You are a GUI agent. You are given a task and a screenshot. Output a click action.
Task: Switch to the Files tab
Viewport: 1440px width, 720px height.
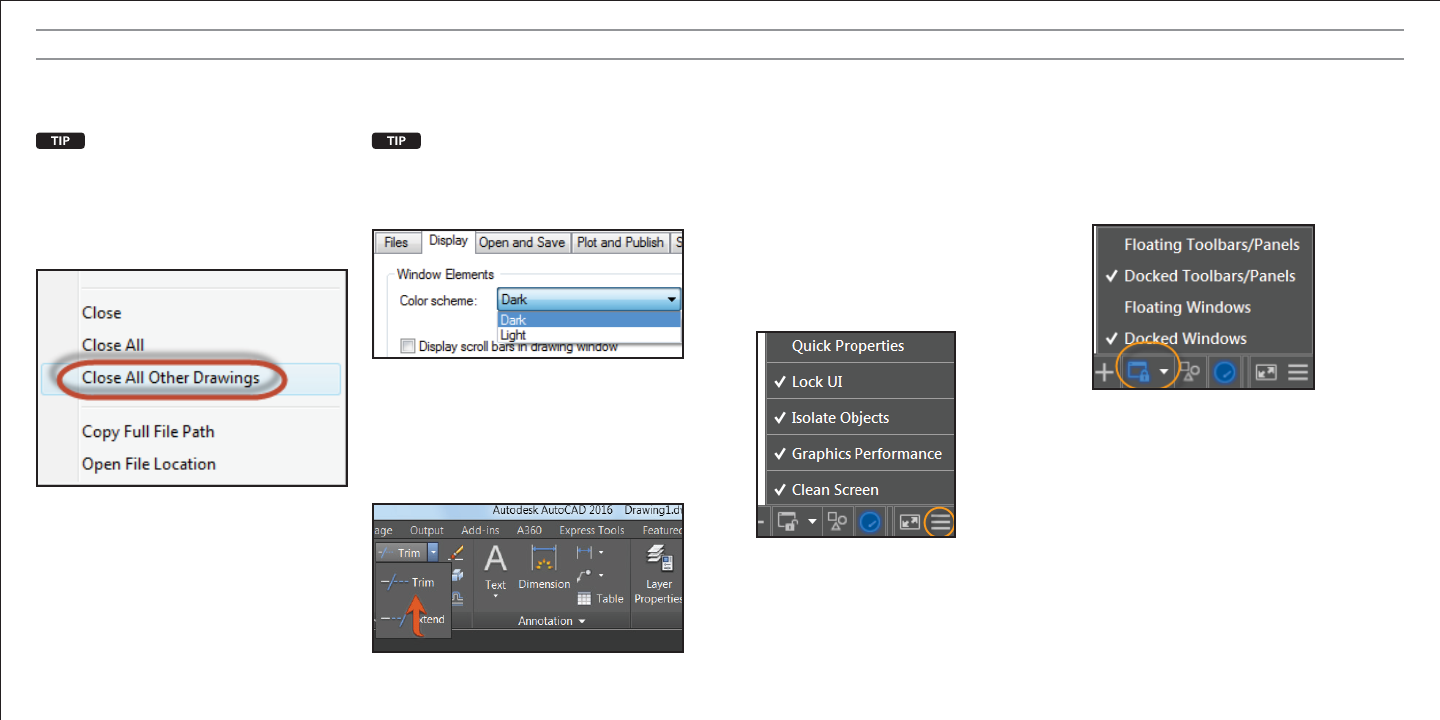click(x=396, y=243)
